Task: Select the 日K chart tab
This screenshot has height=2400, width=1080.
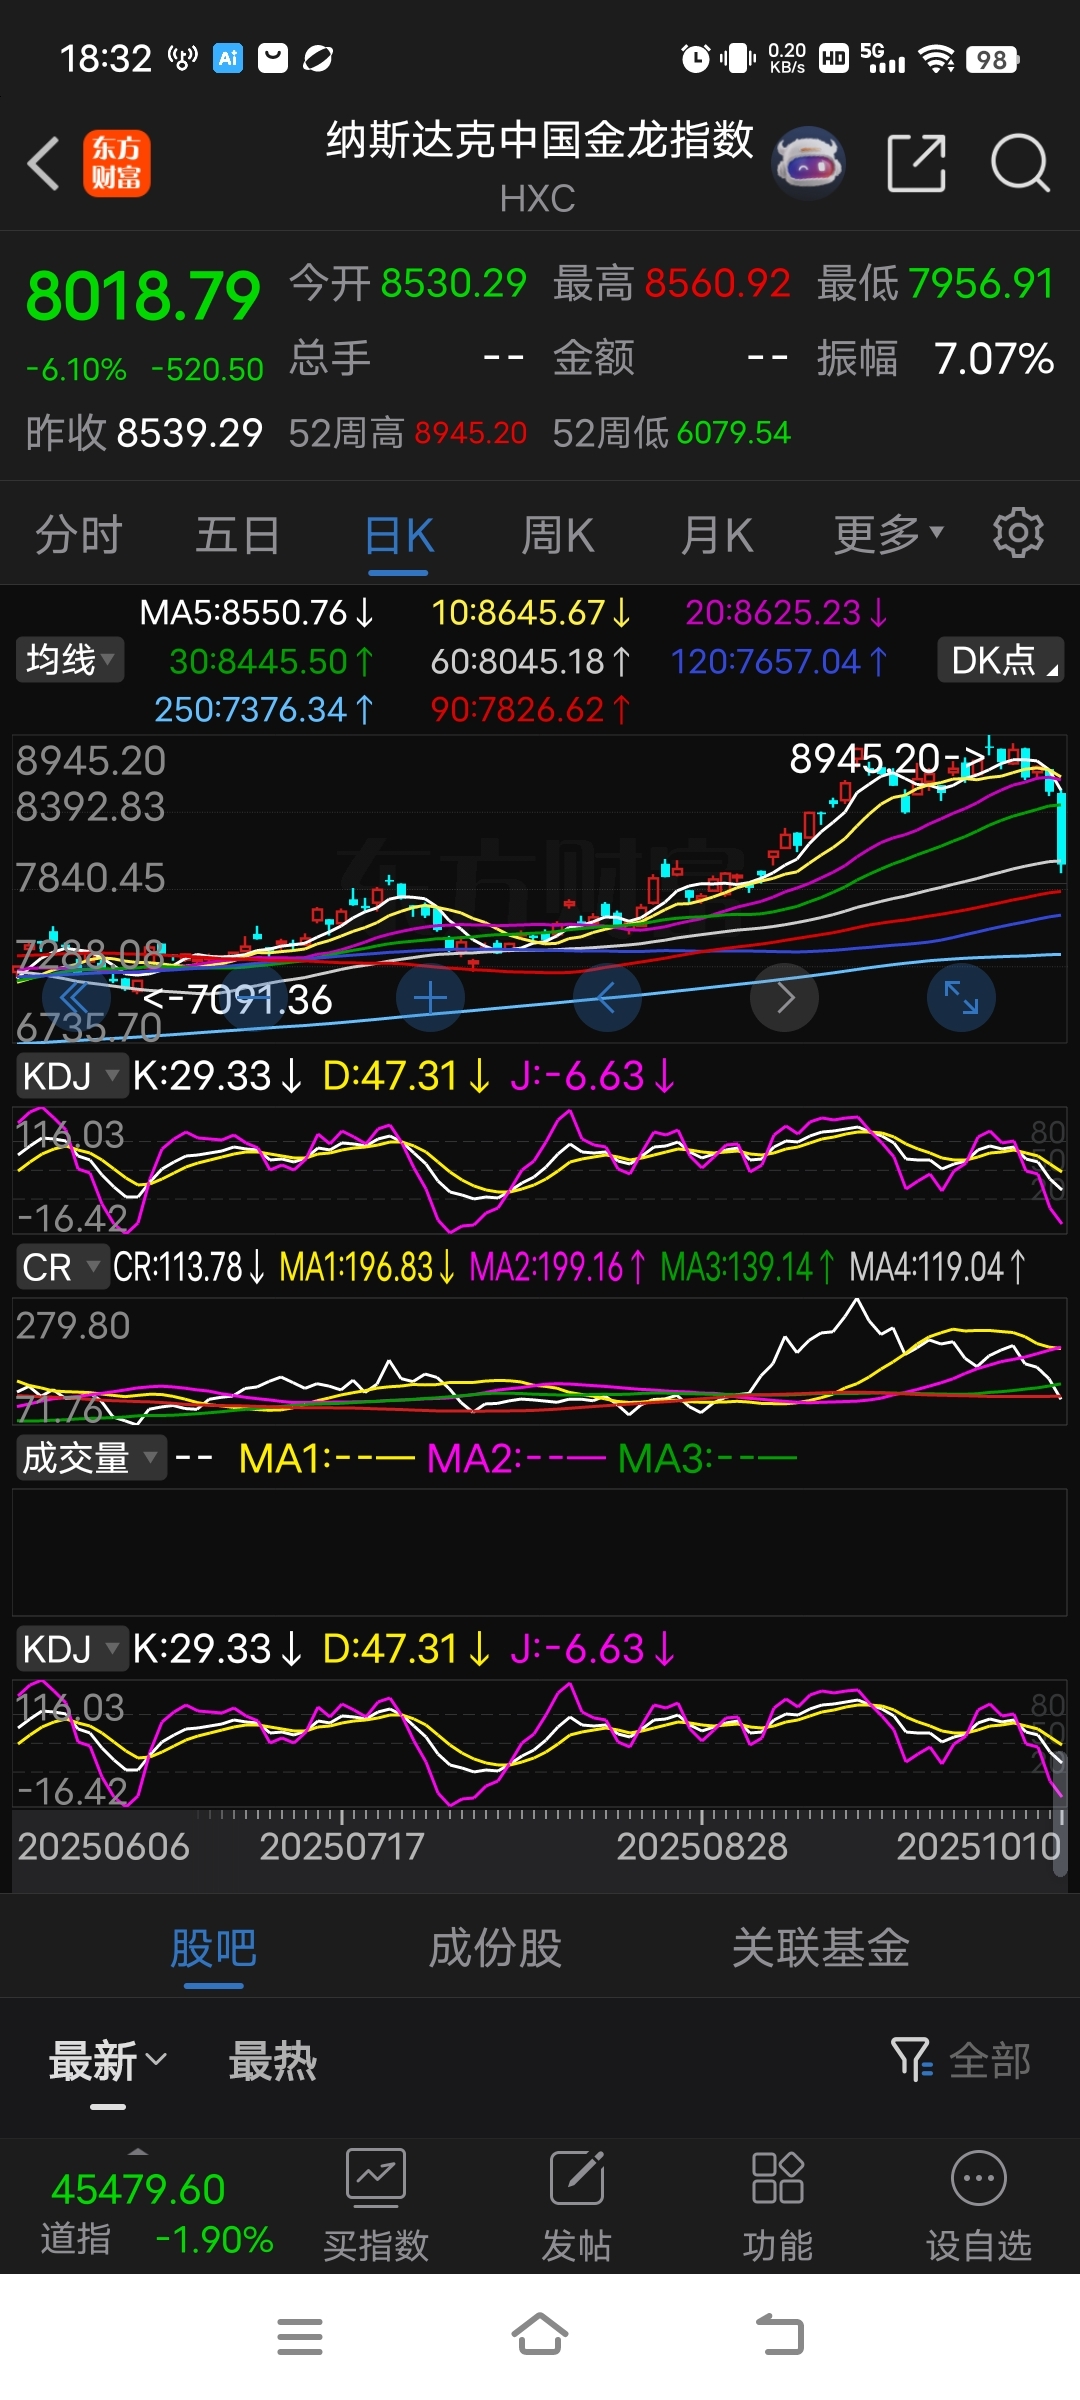Action: [x=398, y=536]
